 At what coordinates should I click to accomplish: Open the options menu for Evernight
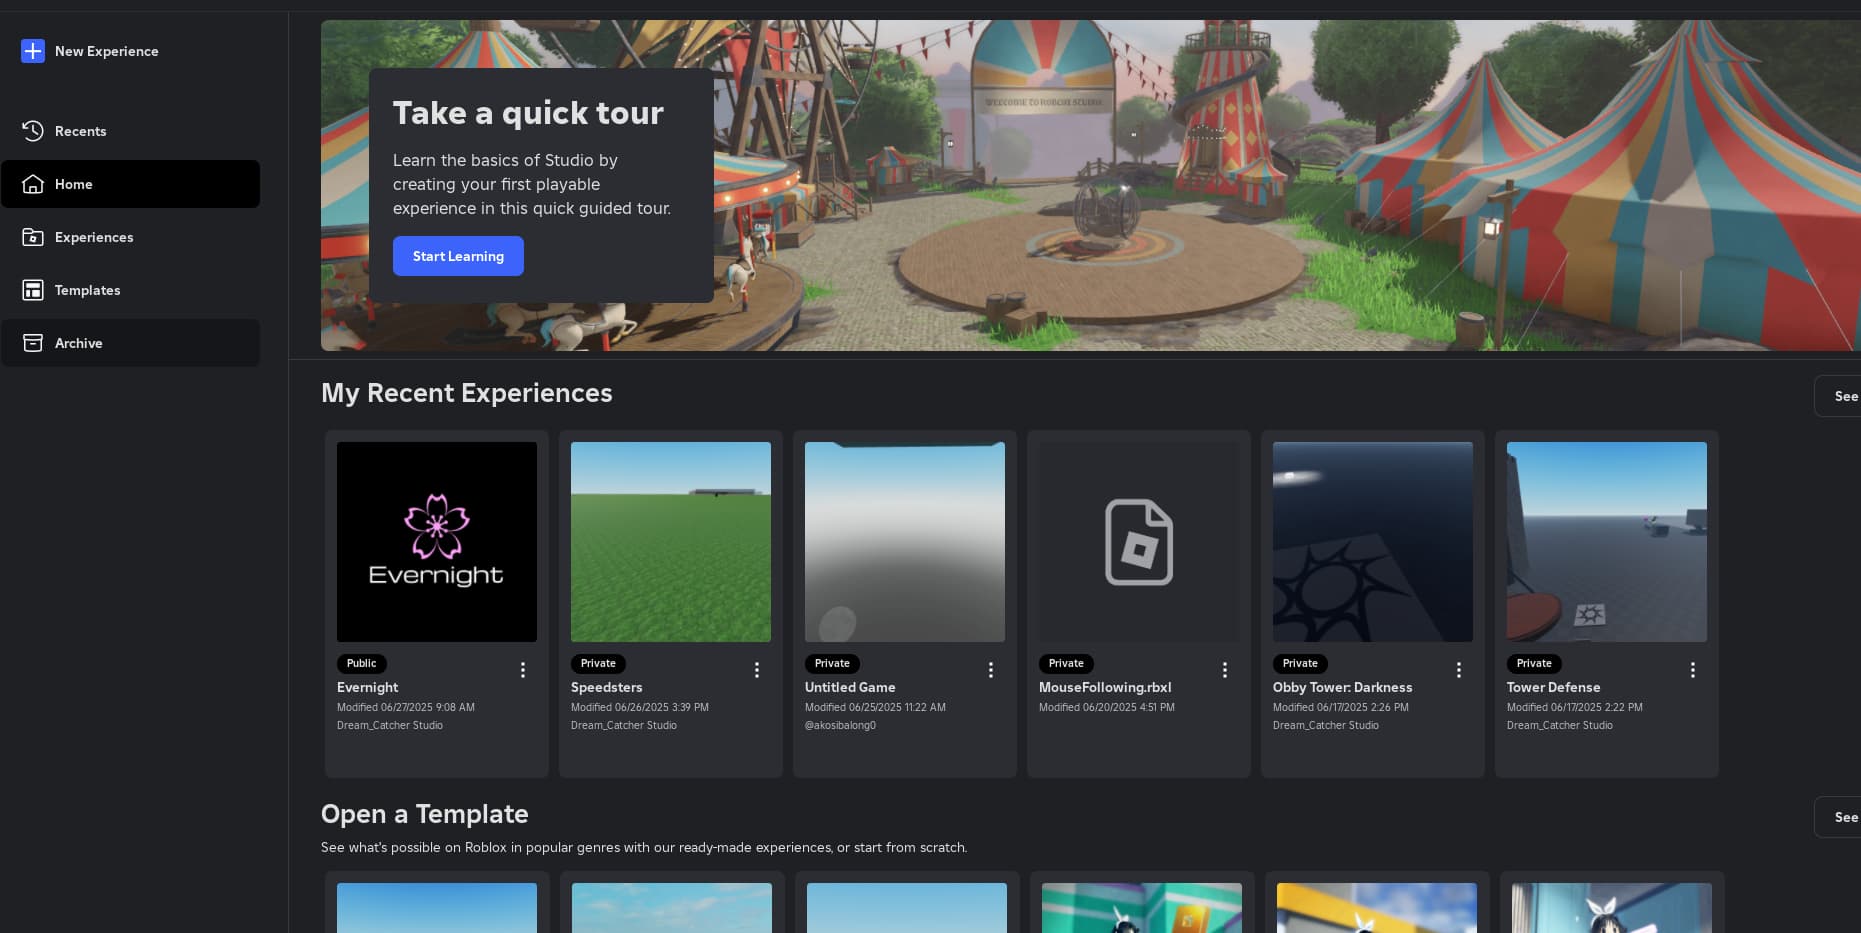coord(522,670)
